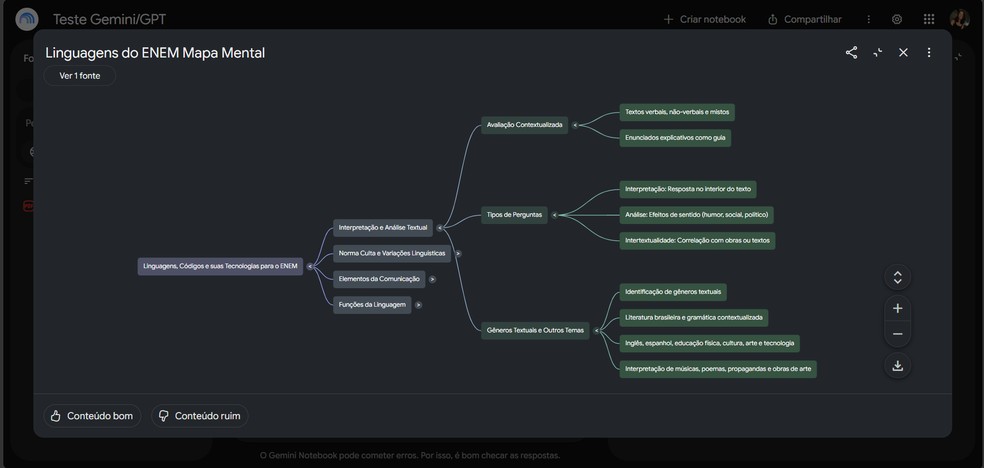Image resolution: width=984 pixels, height=468 pixels.
Task: Open settings gear in top bar
Action: [x=897, y=19]
